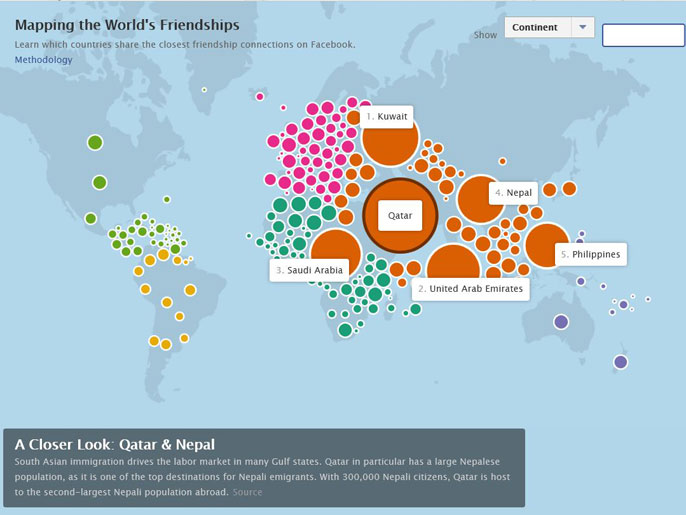
Task: Select the purple bubble near New Zealand
Action: (x=620, y=362)
